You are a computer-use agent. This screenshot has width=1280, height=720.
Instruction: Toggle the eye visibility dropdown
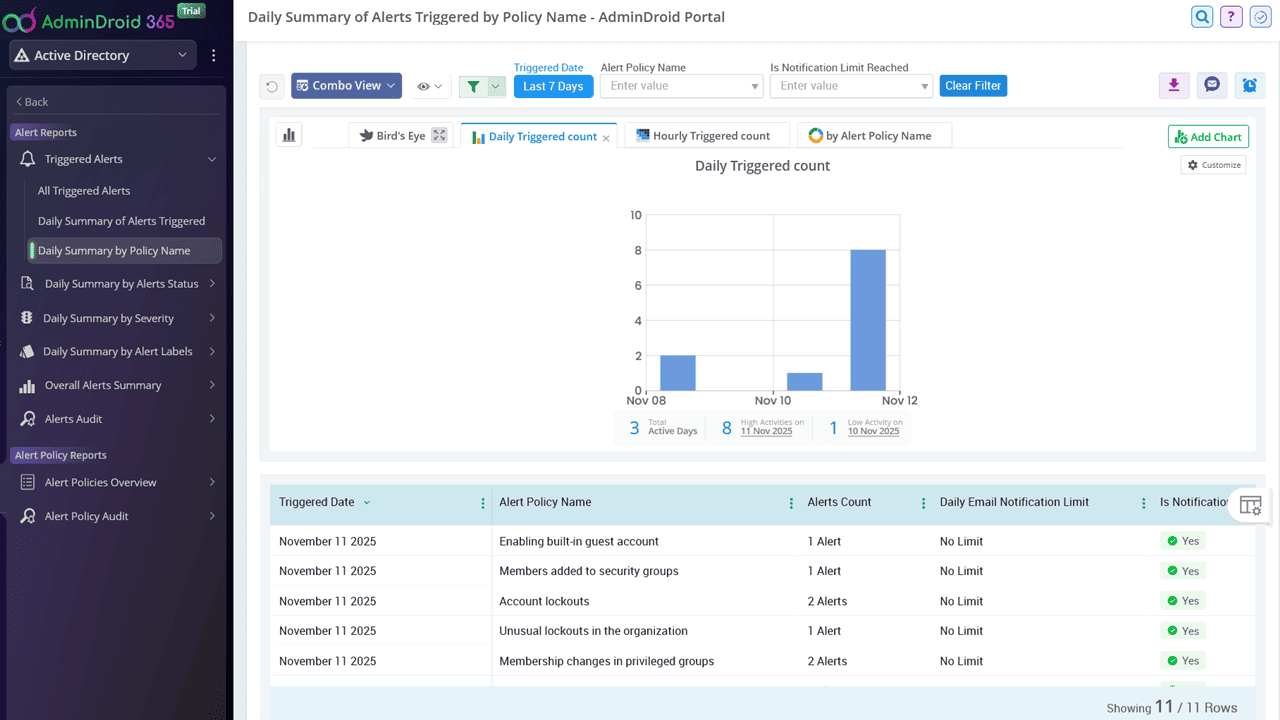[429, 87]
